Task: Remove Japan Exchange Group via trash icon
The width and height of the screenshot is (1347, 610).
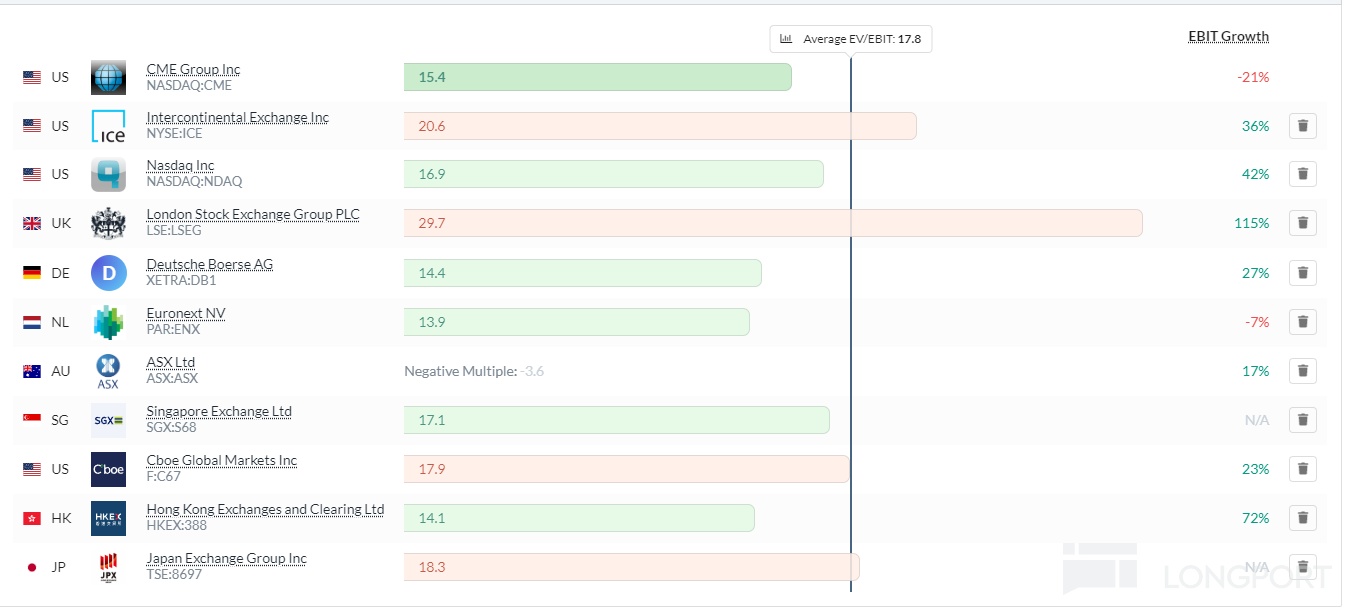Action: 1302,567
